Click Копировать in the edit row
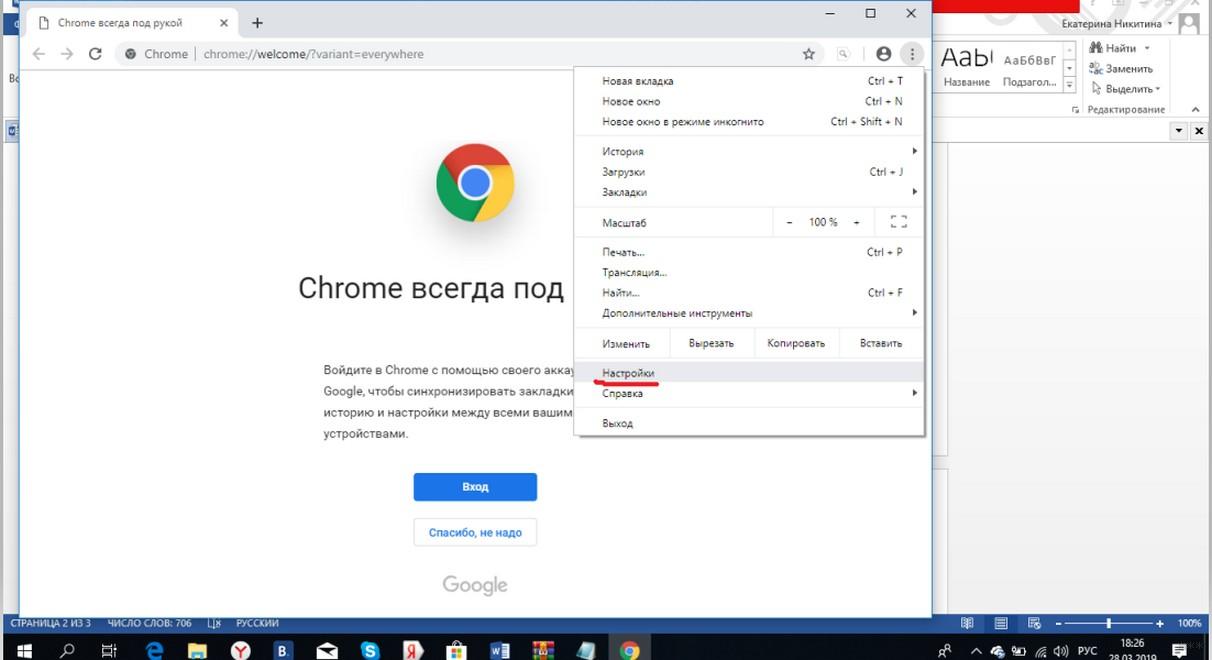The image size is (1212, 660). tap(796, 343)
